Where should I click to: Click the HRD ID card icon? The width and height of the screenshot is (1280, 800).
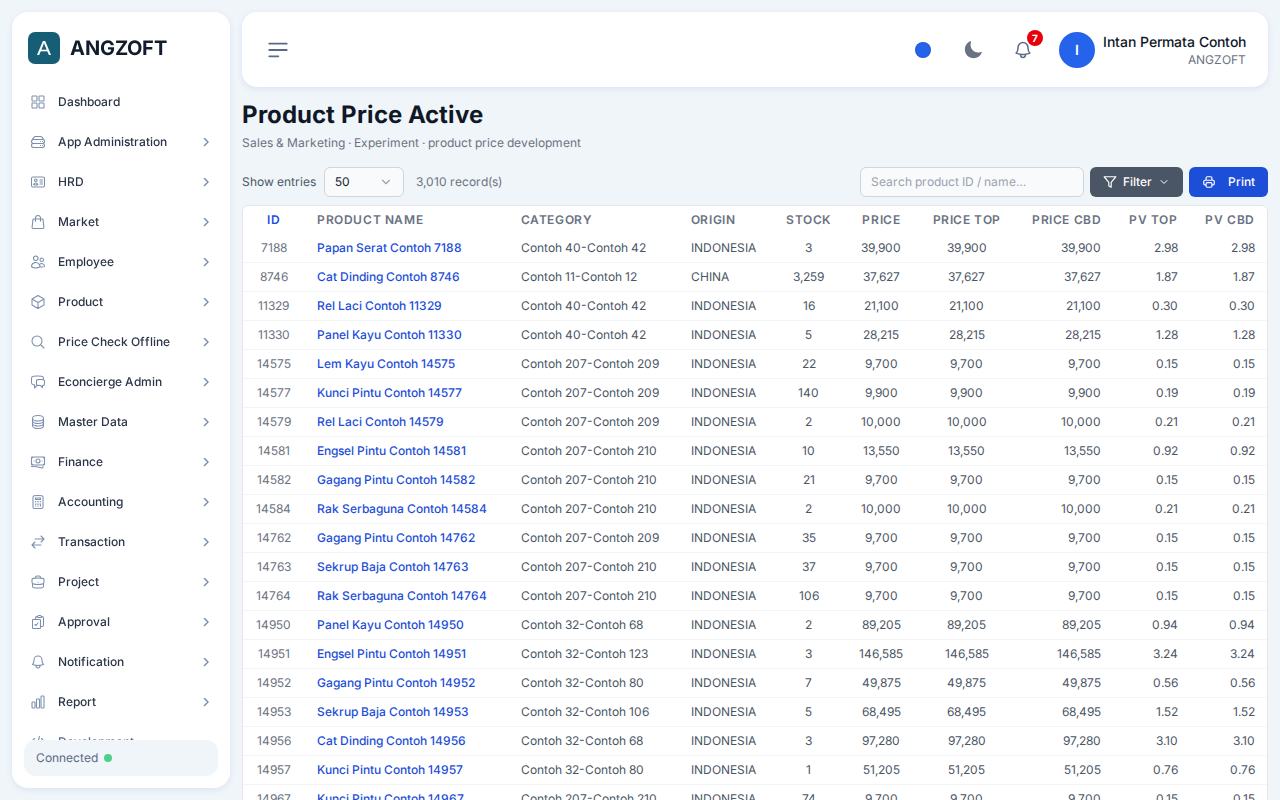pyautogui.click(x=38, y=182)
